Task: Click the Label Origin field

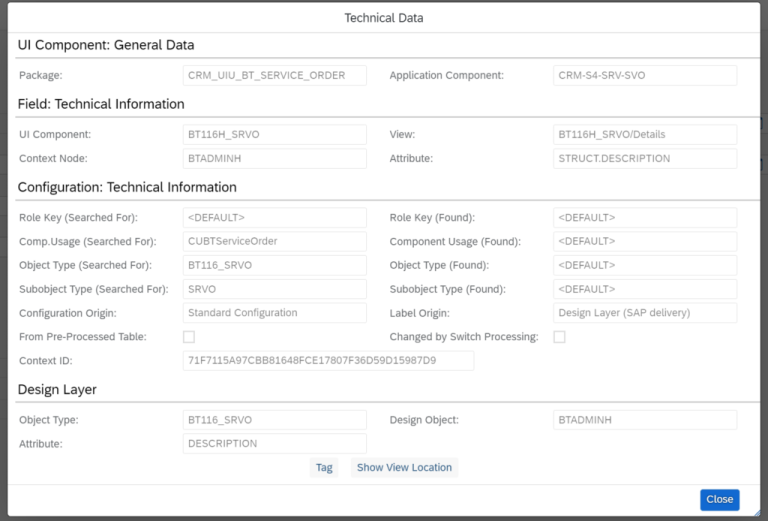Action: (x=644, y=313)
